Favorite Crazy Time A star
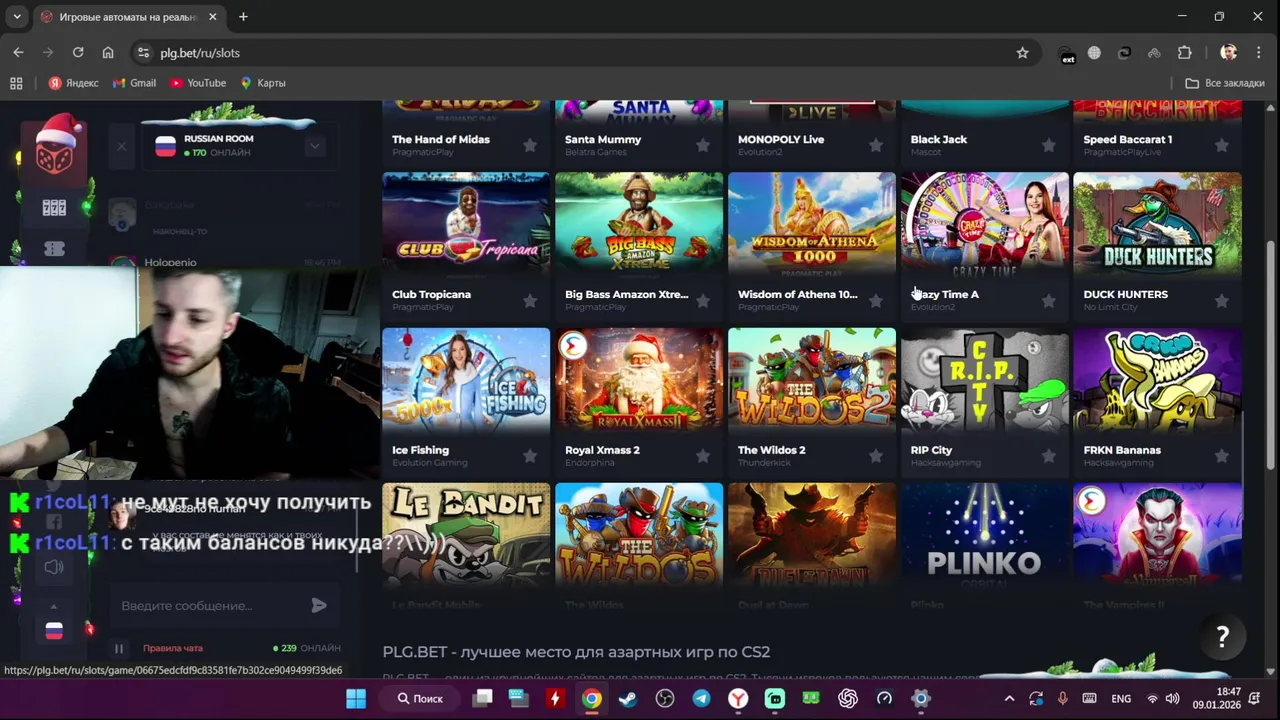This screenshot has width=1280, height=720. pos(1048,301)
